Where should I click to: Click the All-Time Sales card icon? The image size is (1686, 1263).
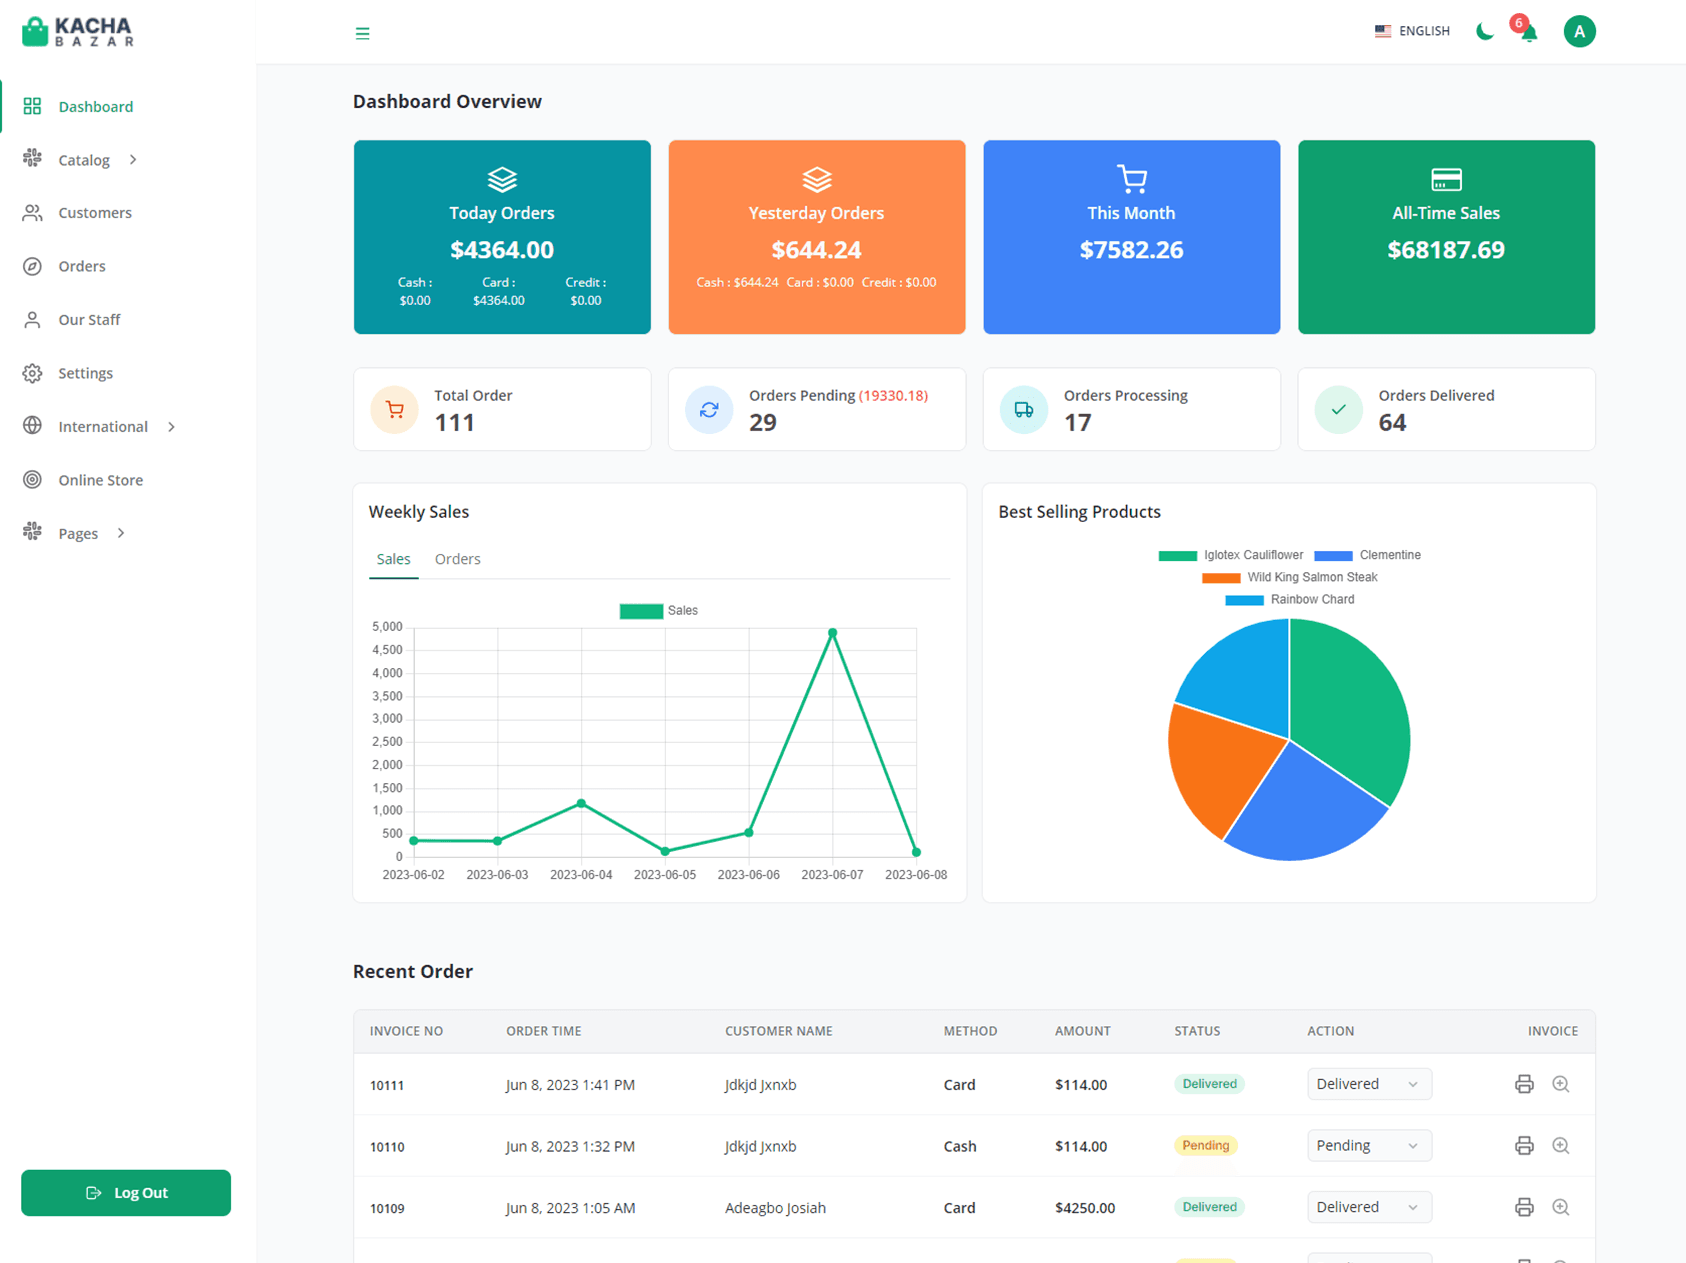point(1446,179)
